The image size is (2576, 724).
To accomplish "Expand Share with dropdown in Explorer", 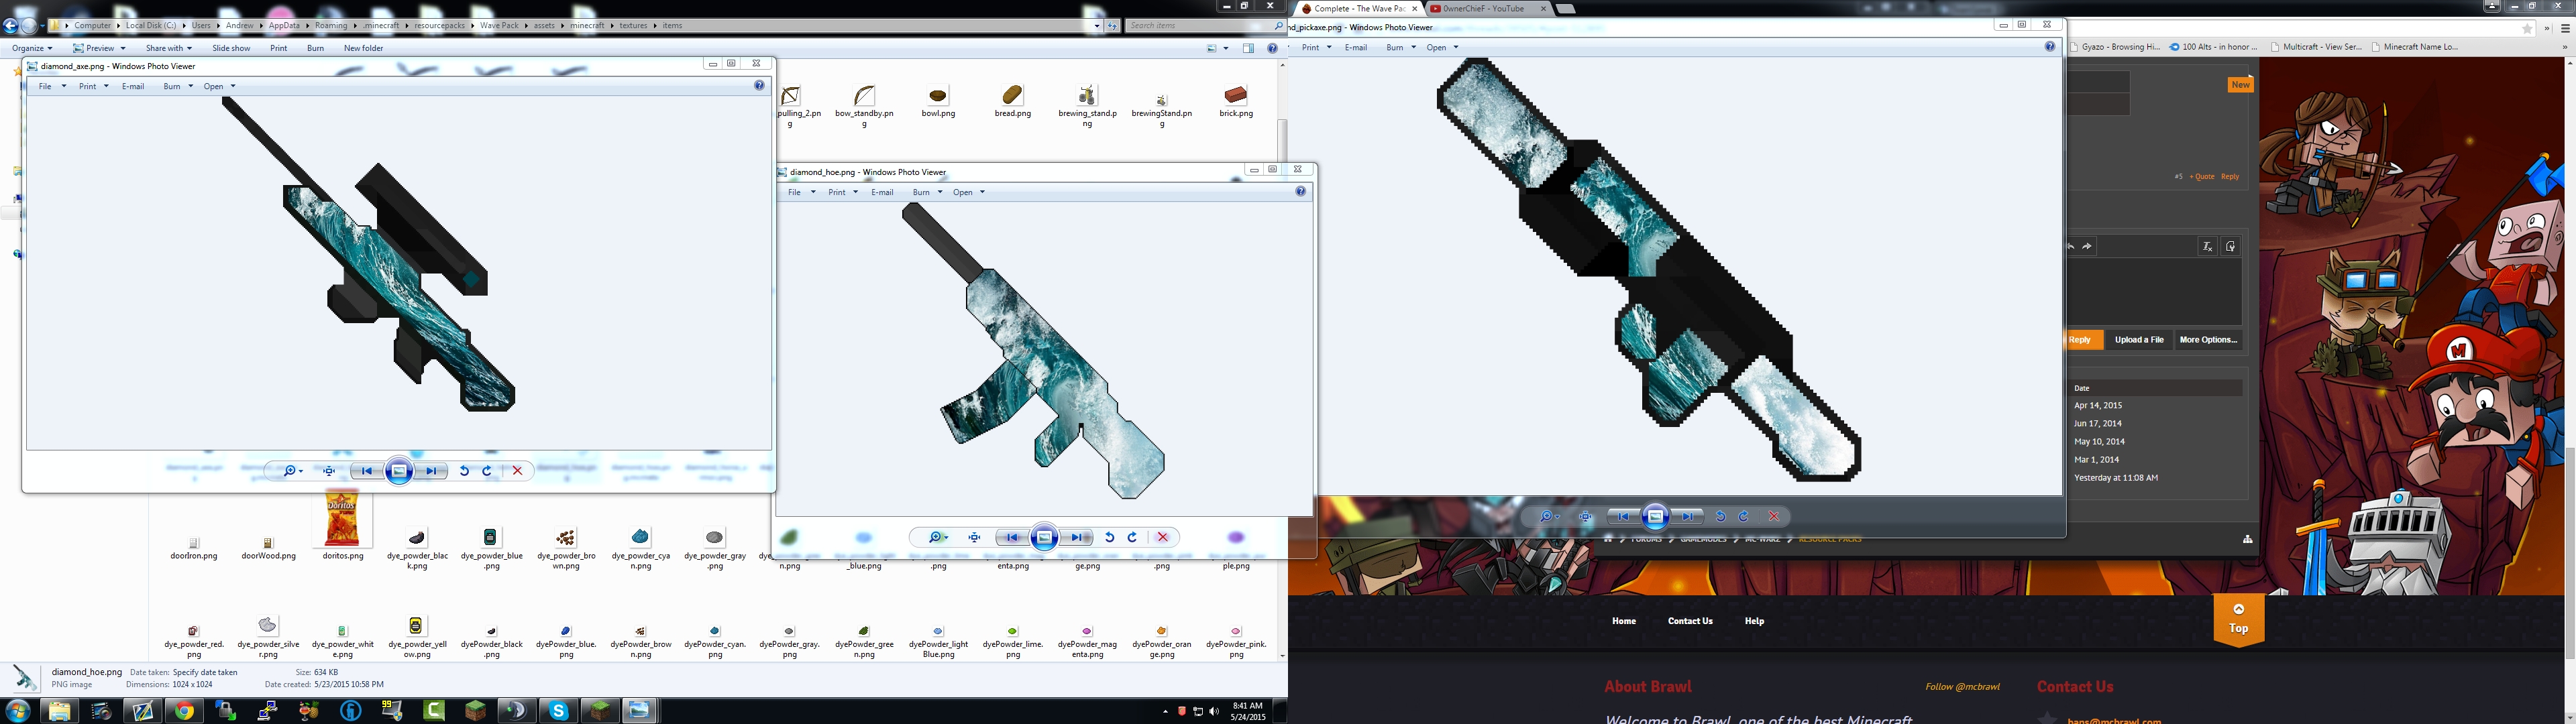I will tap(168, 48).
